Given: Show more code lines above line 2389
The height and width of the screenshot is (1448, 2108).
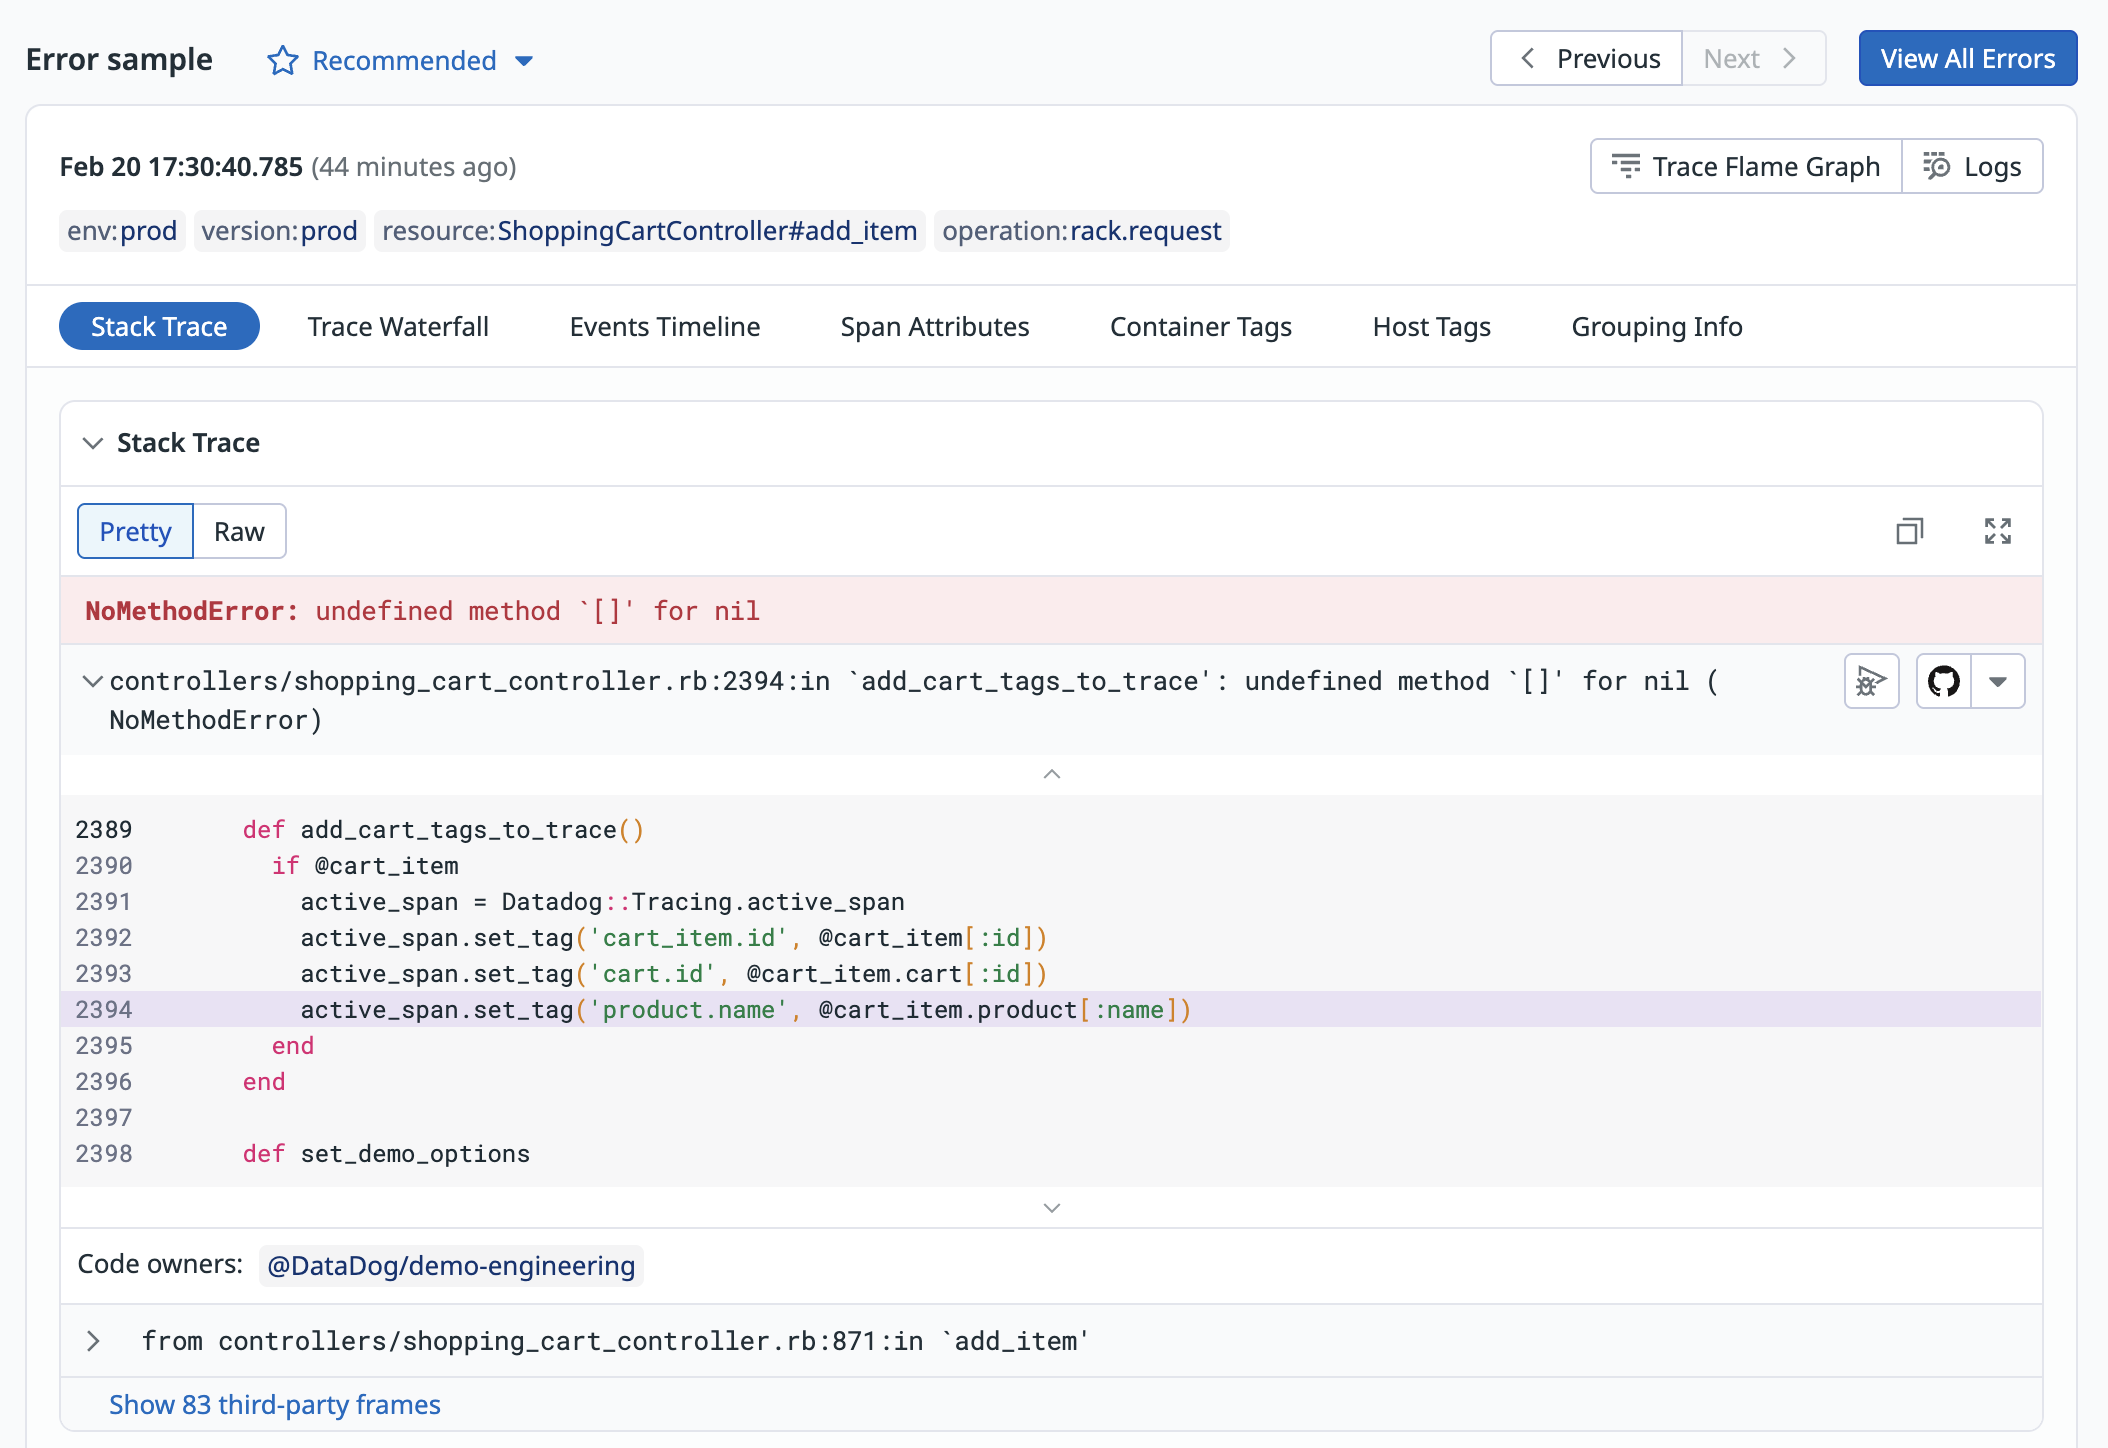Looking at the screenshot, I should click(1051, 775).
